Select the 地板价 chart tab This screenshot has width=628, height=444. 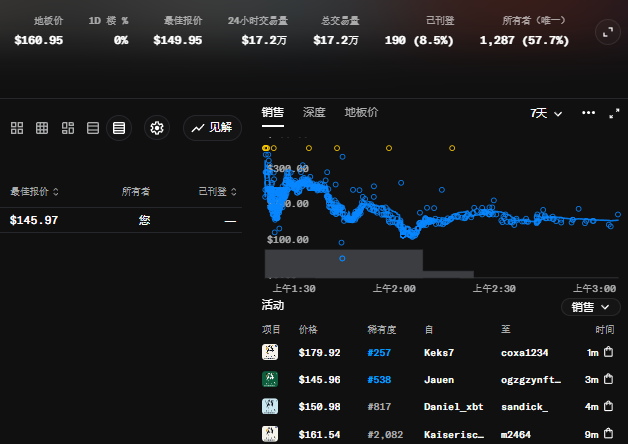point(361,113)
